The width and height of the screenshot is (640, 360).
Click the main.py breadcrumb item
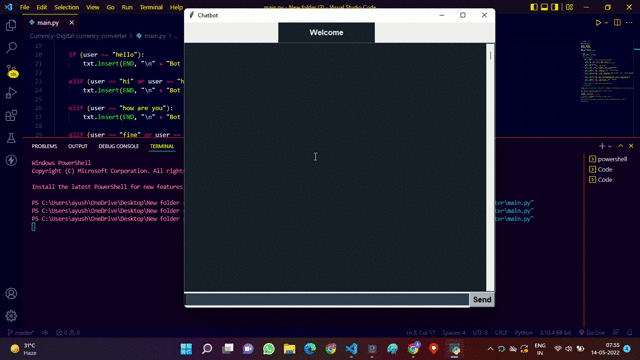[x=151, y=36]
